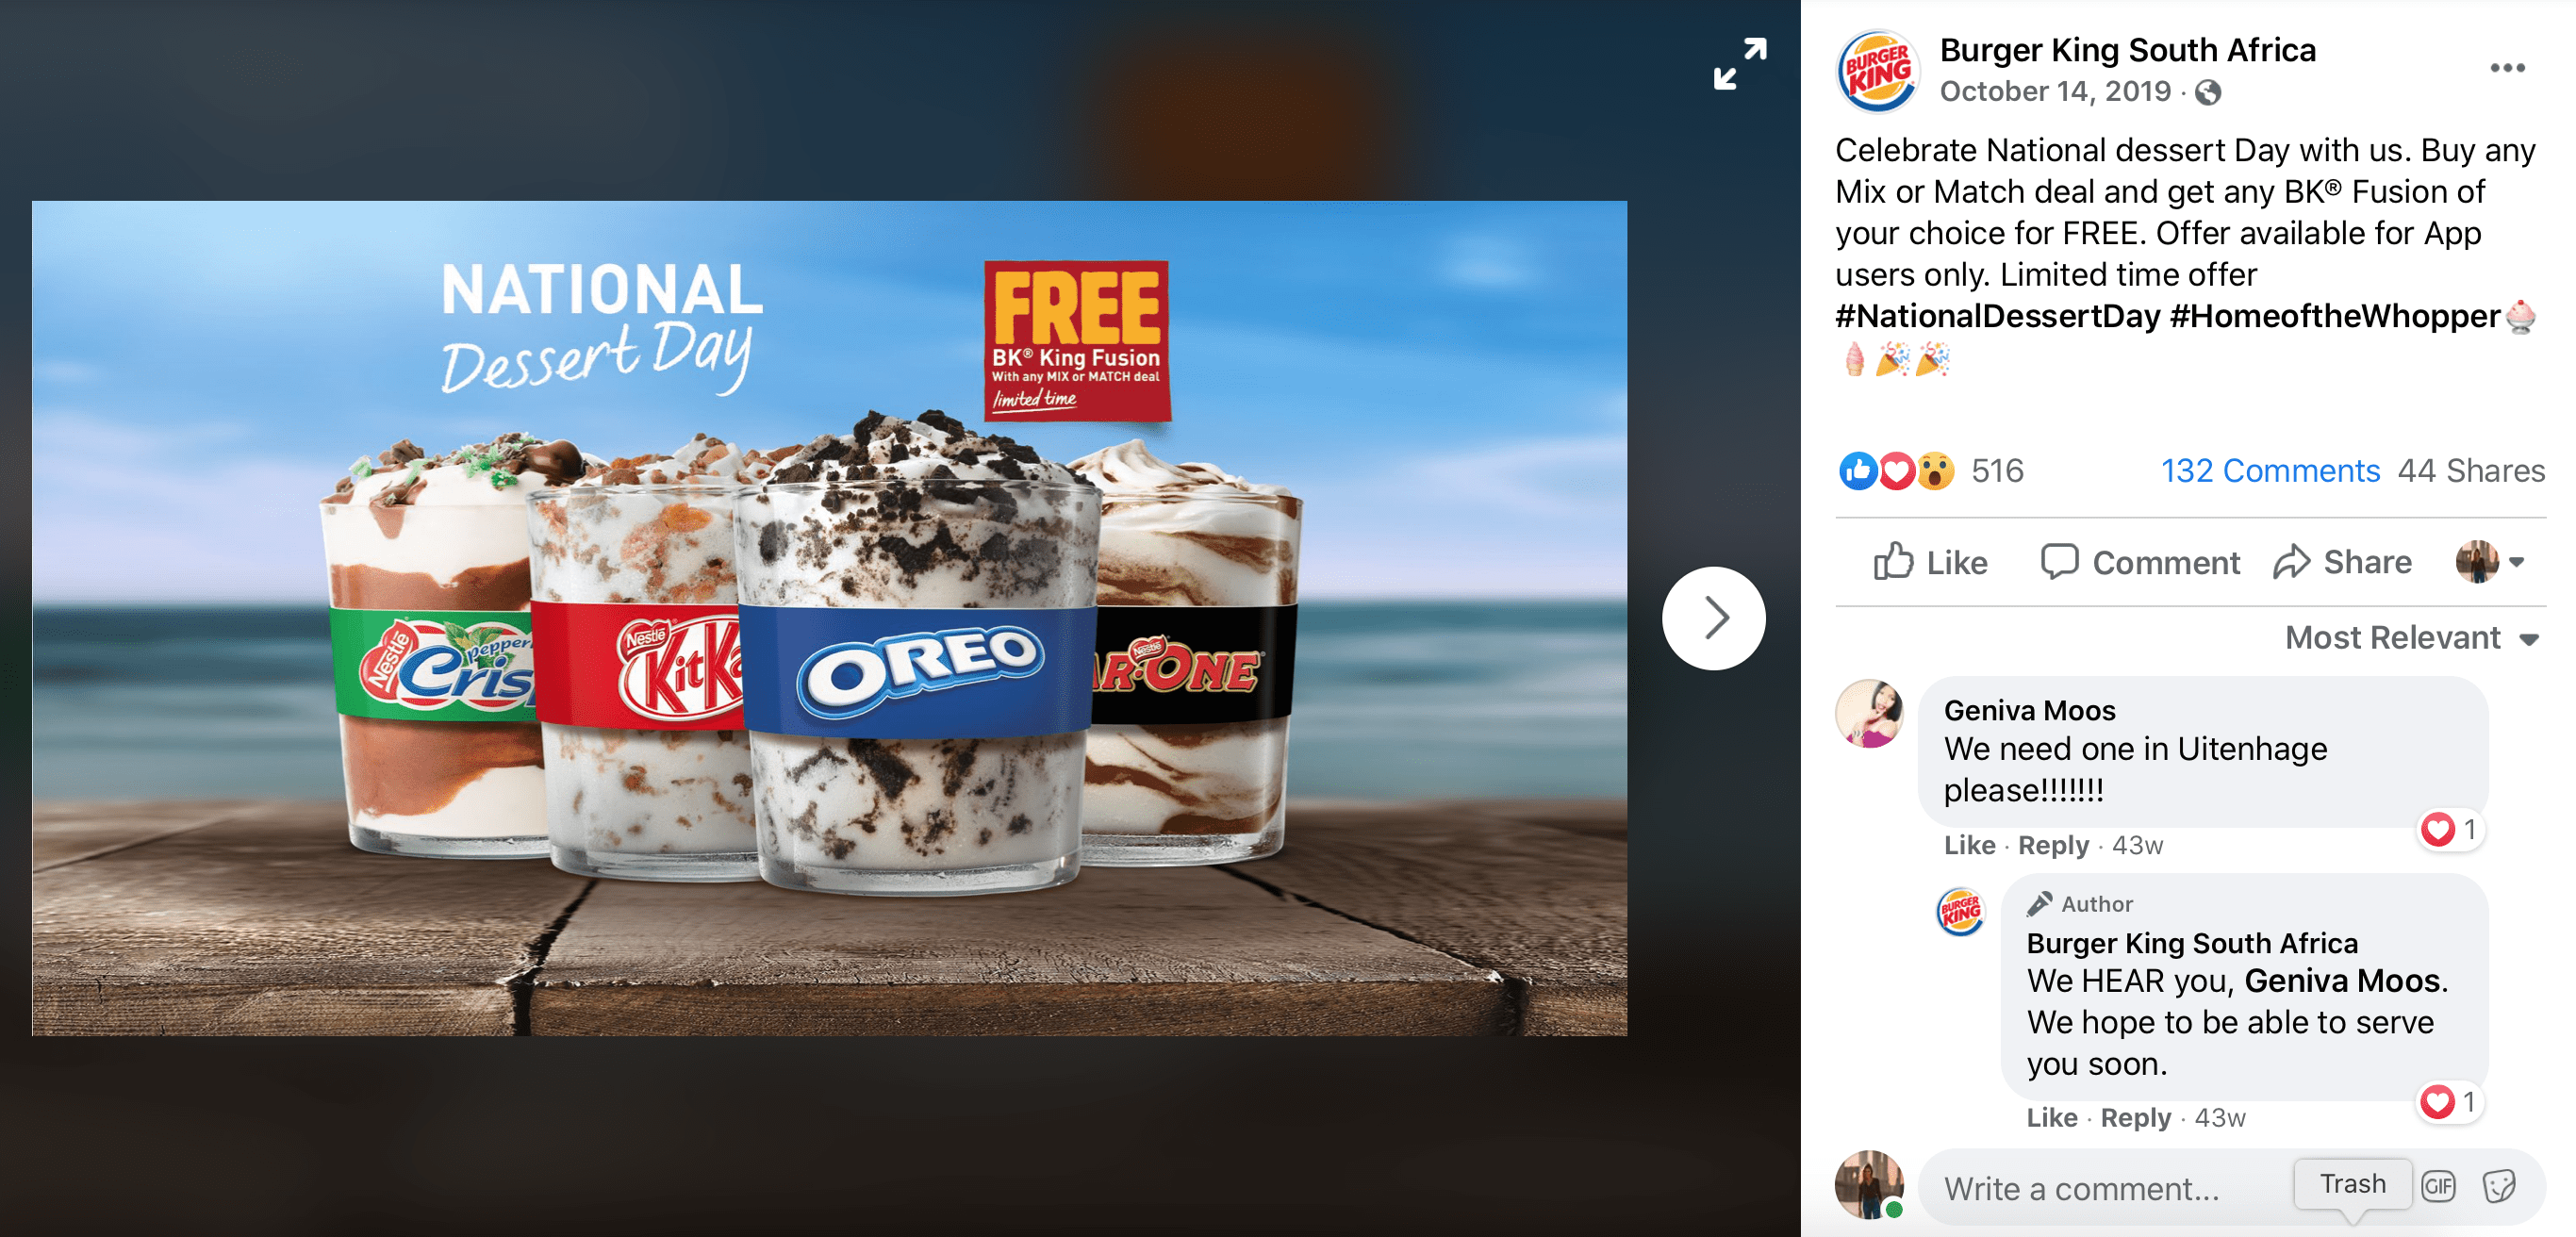Expand the photo to fullscreen view
This screenshot has height=1237, width=2576.
[1739, 64]
